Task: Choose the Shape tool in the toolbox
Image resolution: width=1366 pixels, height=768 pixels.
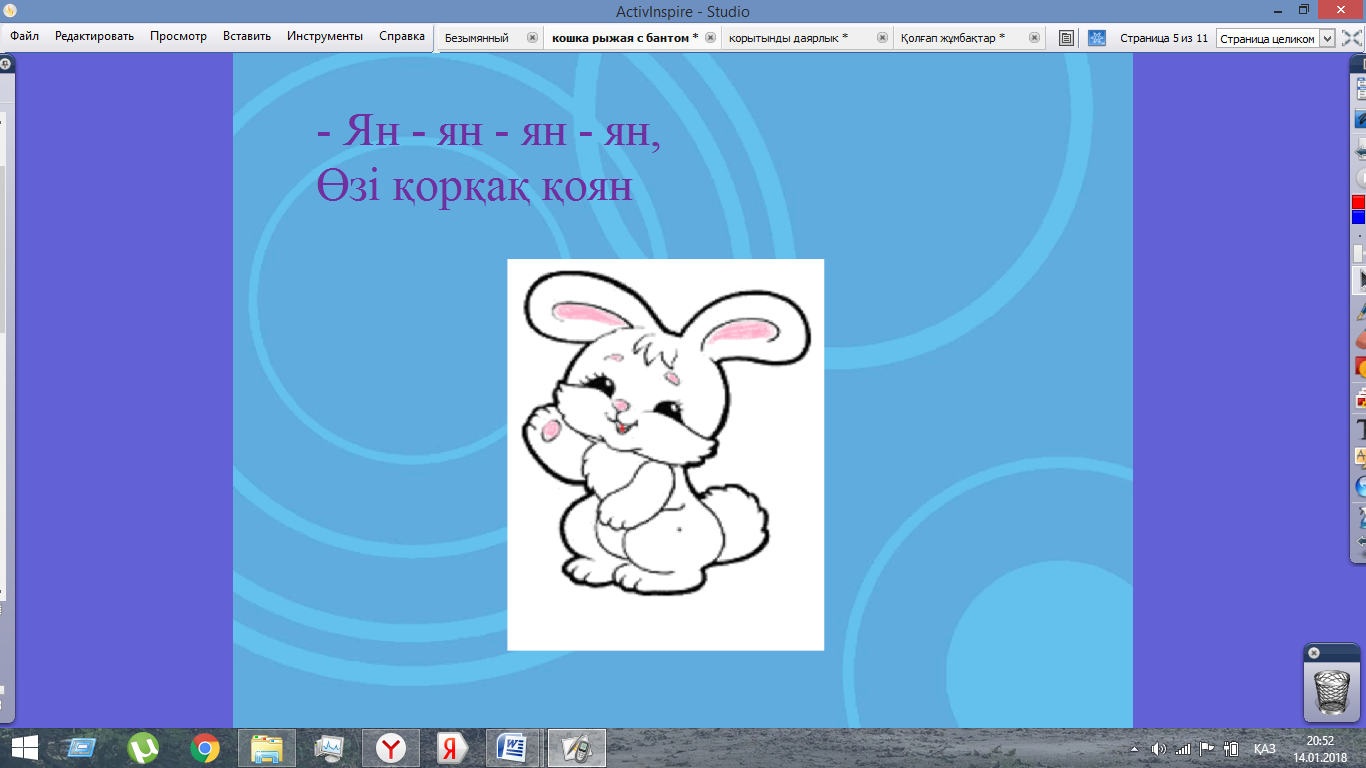Action: [1360, 369]
